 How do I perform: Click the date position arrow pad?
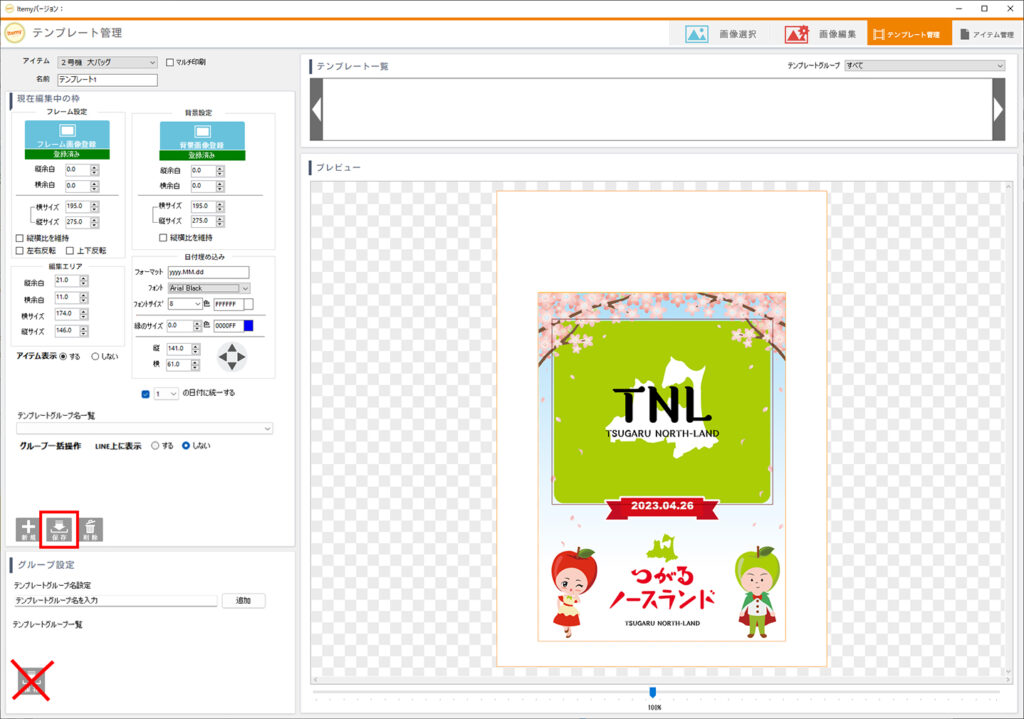232,356
